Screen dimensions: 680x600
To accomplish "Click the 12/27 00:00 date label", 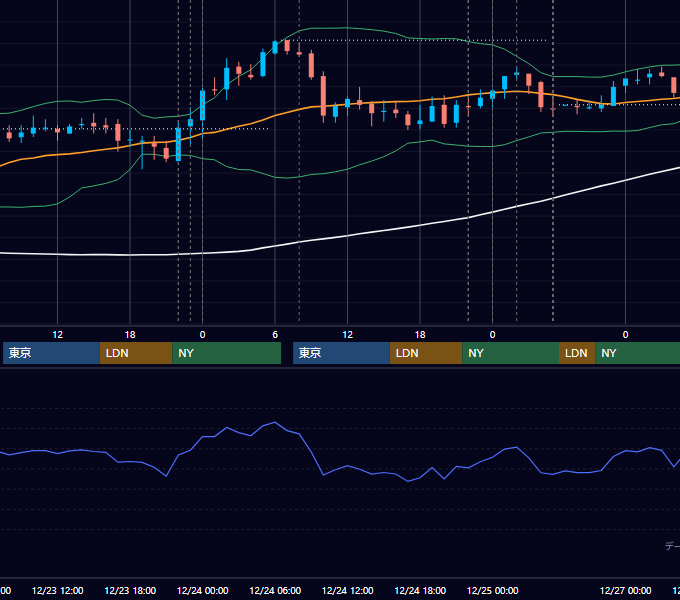I will 625,590.
